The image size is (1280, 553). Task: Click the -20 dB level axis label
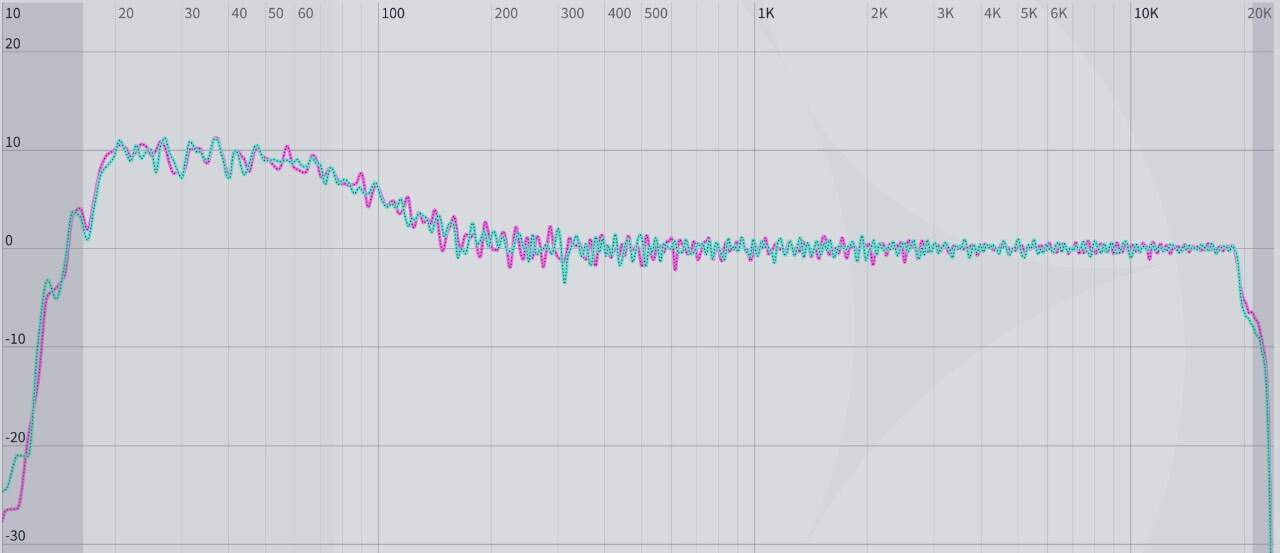tap(15, 437)
